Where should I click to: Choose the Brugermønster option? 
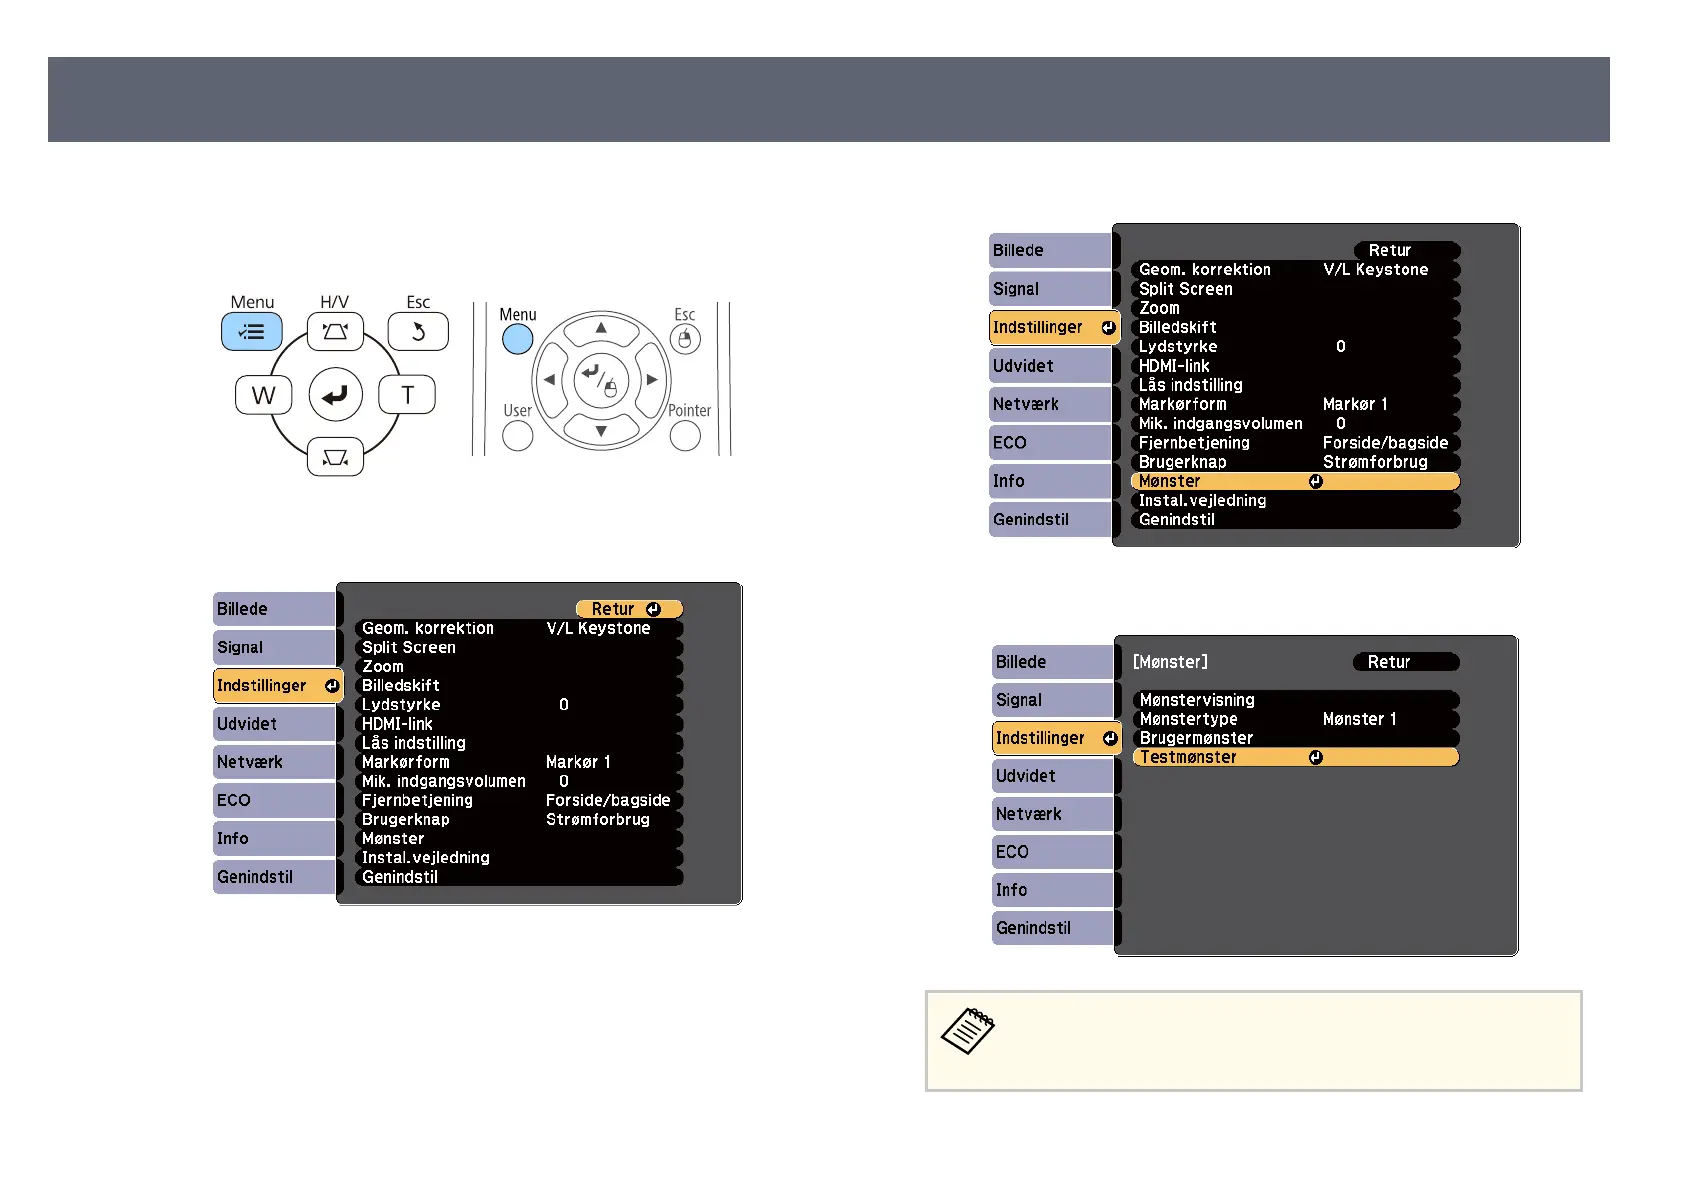click(x=1295, y=738)
